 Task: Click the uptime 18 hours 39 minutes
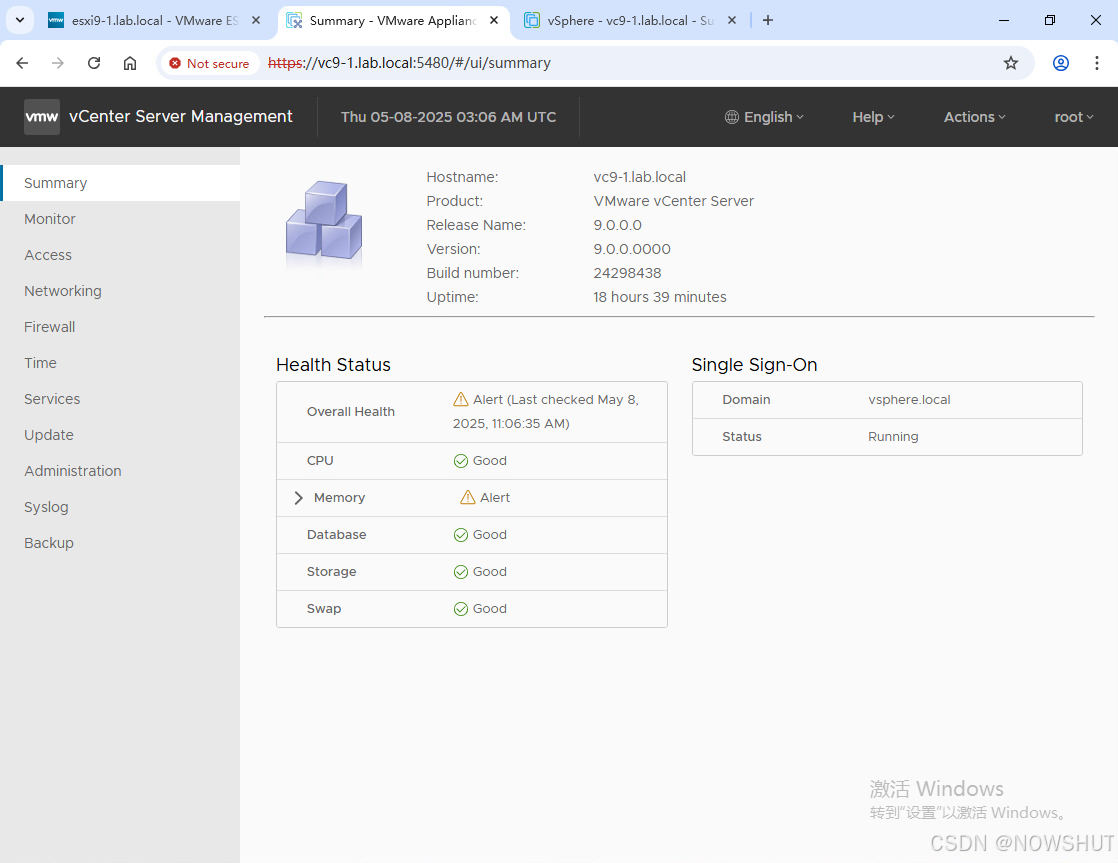coord(660,297)
